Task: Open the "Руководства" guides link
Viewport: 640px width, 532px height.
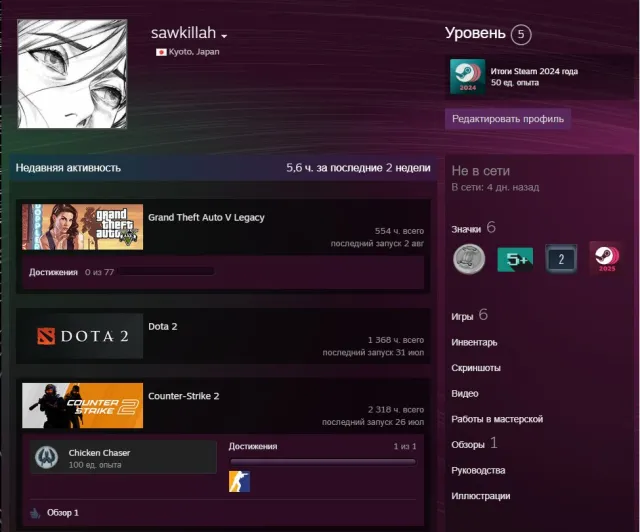Action: coord(478,471)
